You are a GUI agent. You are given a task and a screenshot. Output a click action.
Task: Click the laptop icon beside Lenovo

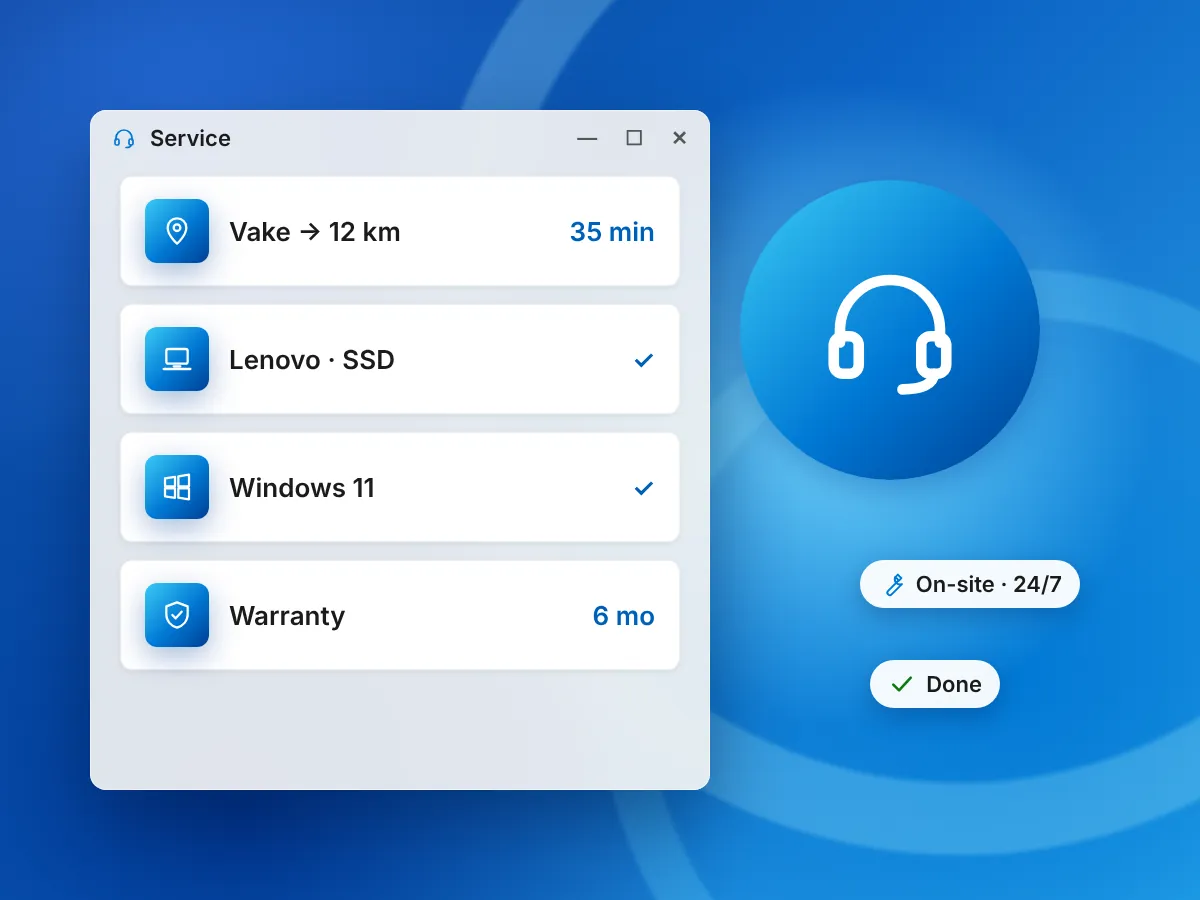[177, 359]
